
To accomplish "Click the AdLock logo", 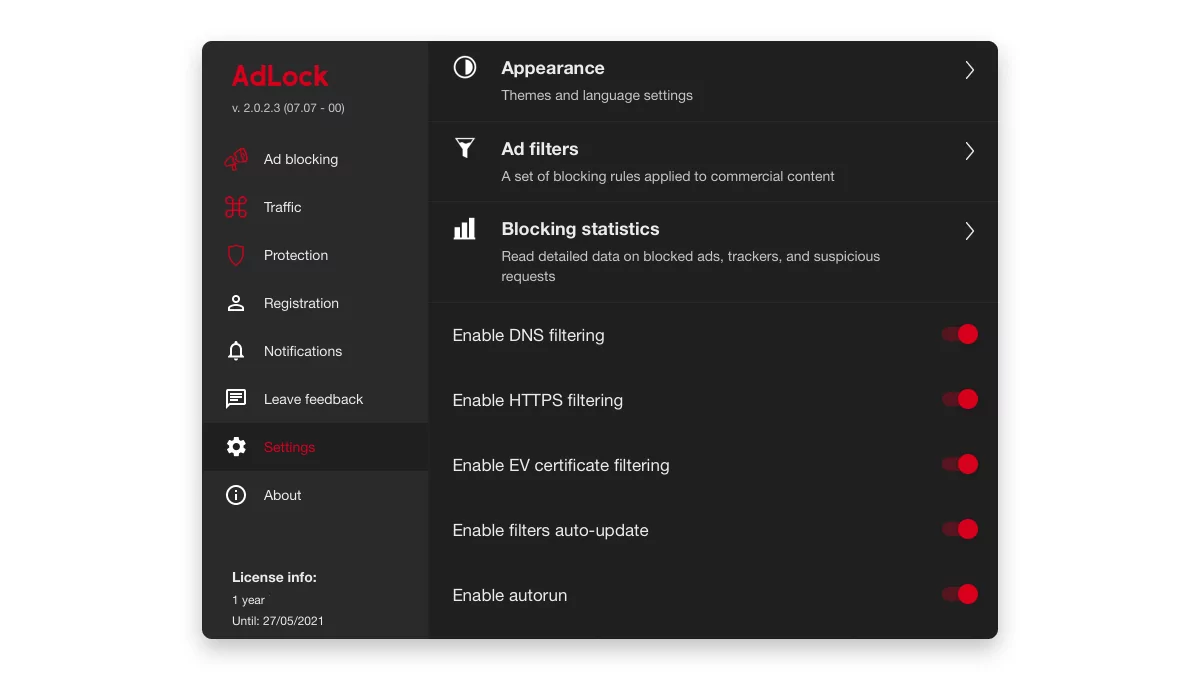I will (x=280, y=76).
